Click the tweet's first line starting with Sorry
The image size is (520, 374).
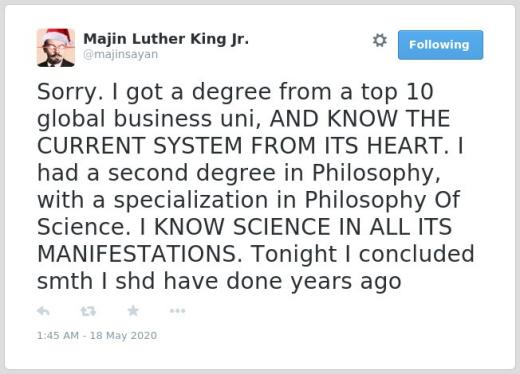(235, 92)
